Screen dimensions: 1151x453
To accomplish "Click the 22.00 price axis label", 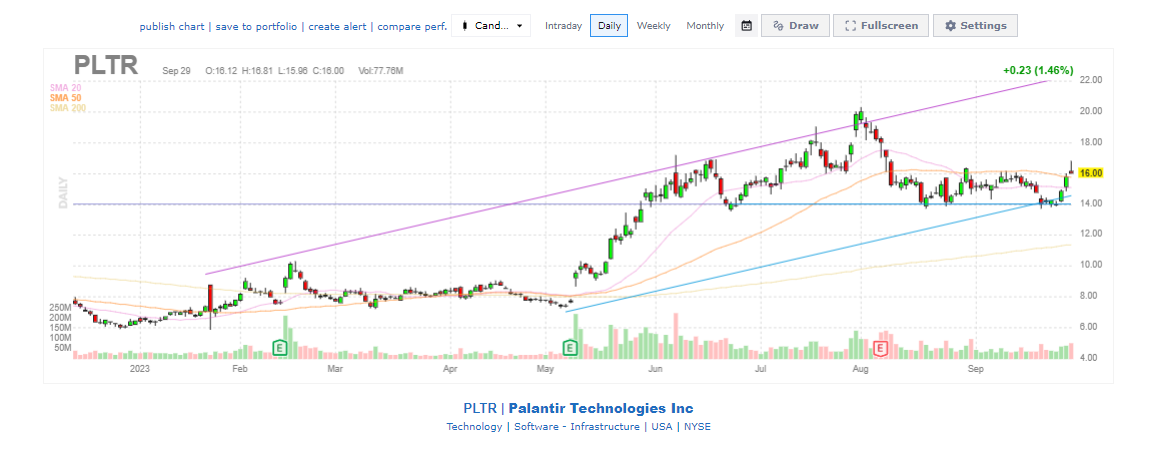I will click(x=1092, y=80).
